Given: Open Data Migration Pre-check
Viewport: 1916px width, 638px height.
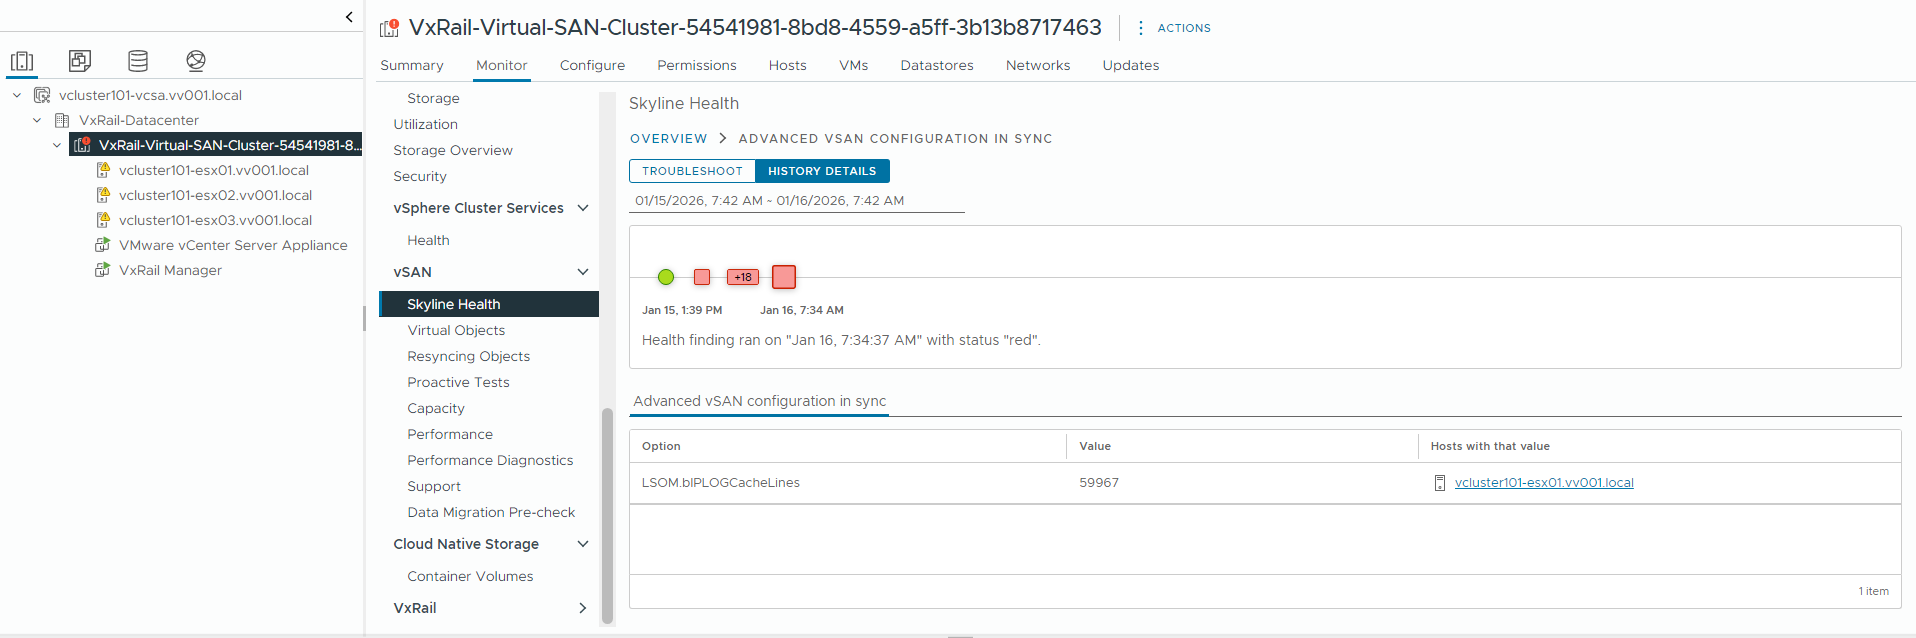Looking at the screenshot, I should pyautogui.click(x=491, y=512).
